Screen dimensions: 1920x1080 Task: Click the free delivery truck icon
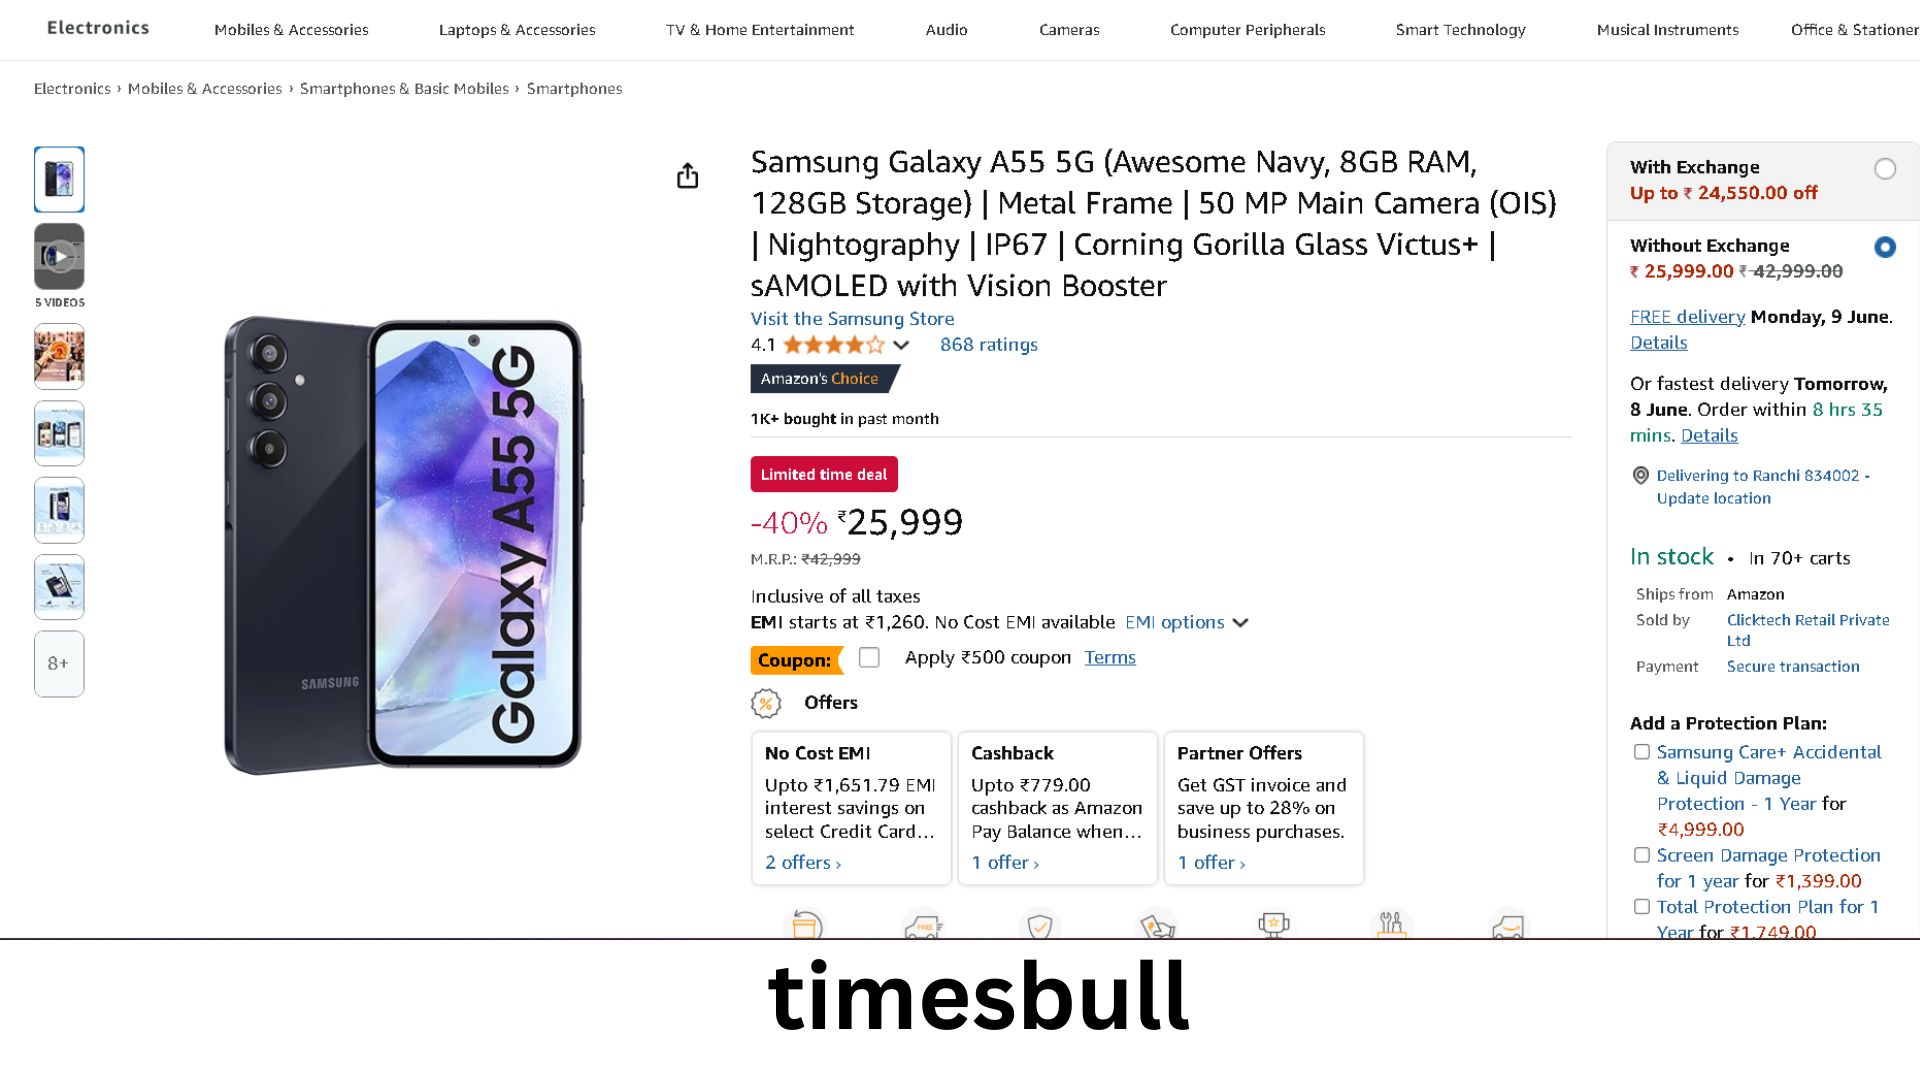pos(922,925)
